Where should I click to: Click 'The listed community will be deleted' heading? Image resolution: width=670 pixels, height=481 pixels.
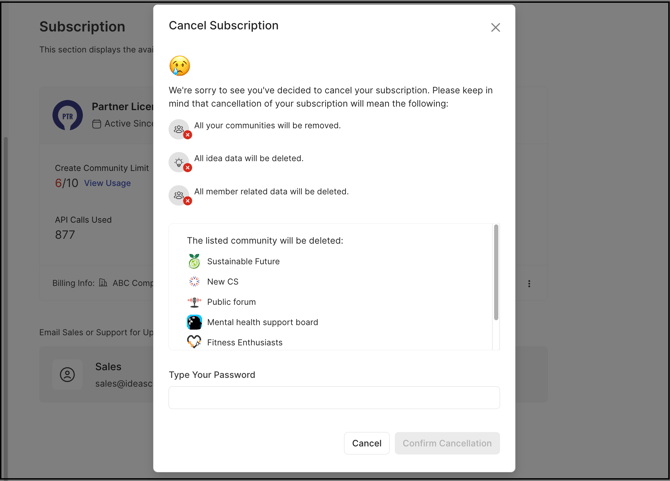[265, 241]
